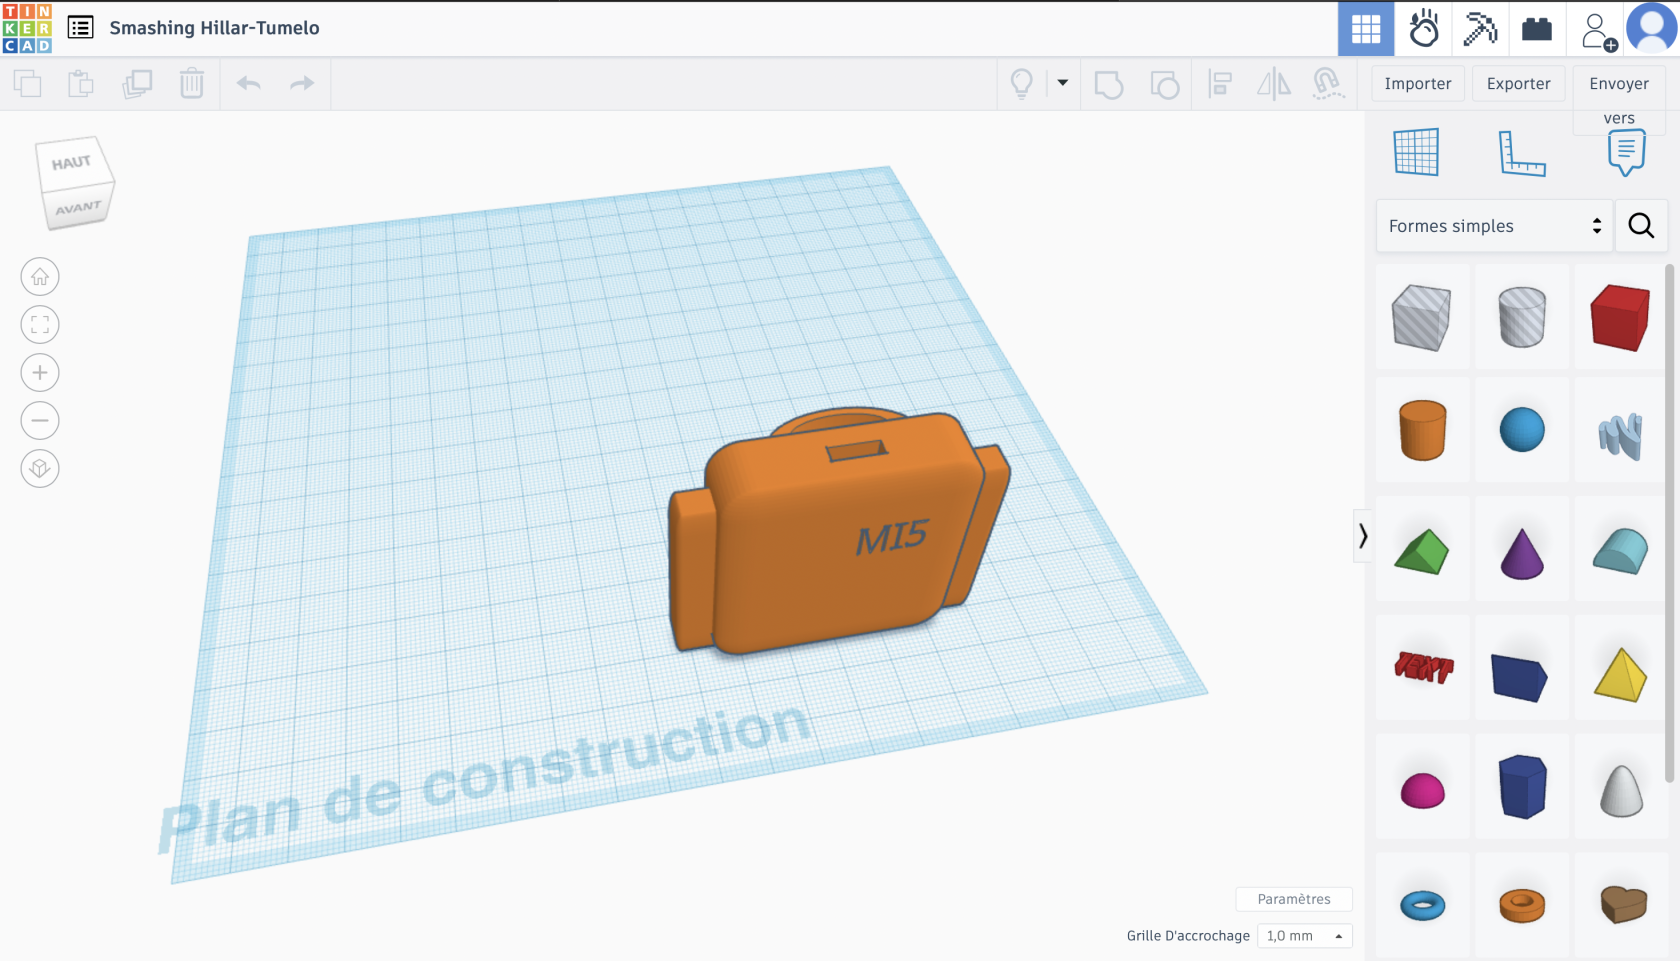Screen dimensions: 1680x961
Task: Pick the orange tube shape
Action: tap(1522, 905)
